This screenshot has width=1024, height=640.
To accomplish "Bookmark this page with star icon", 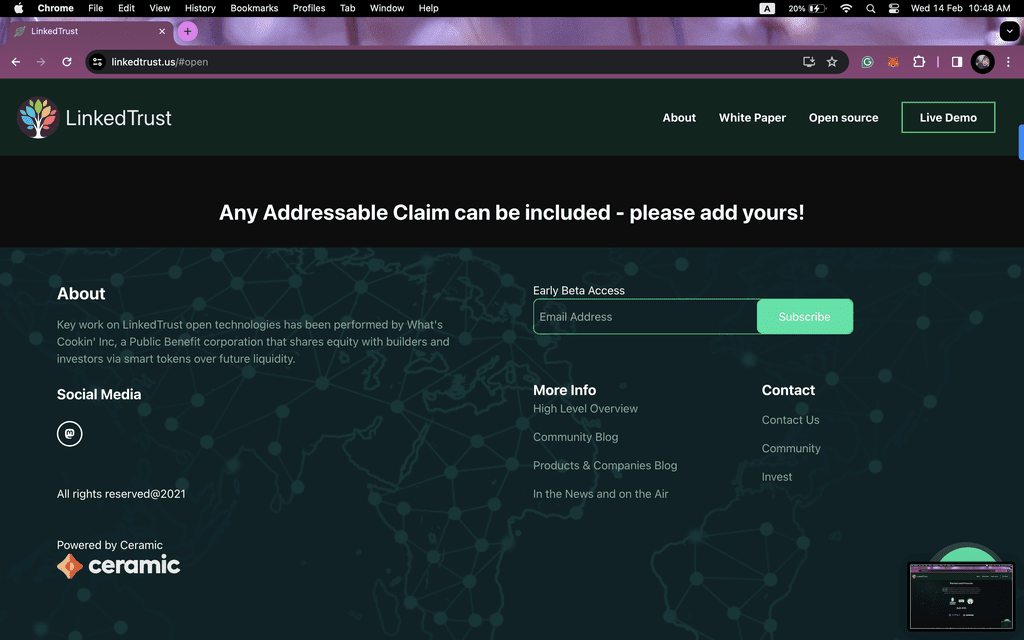I will pos(831,62).
